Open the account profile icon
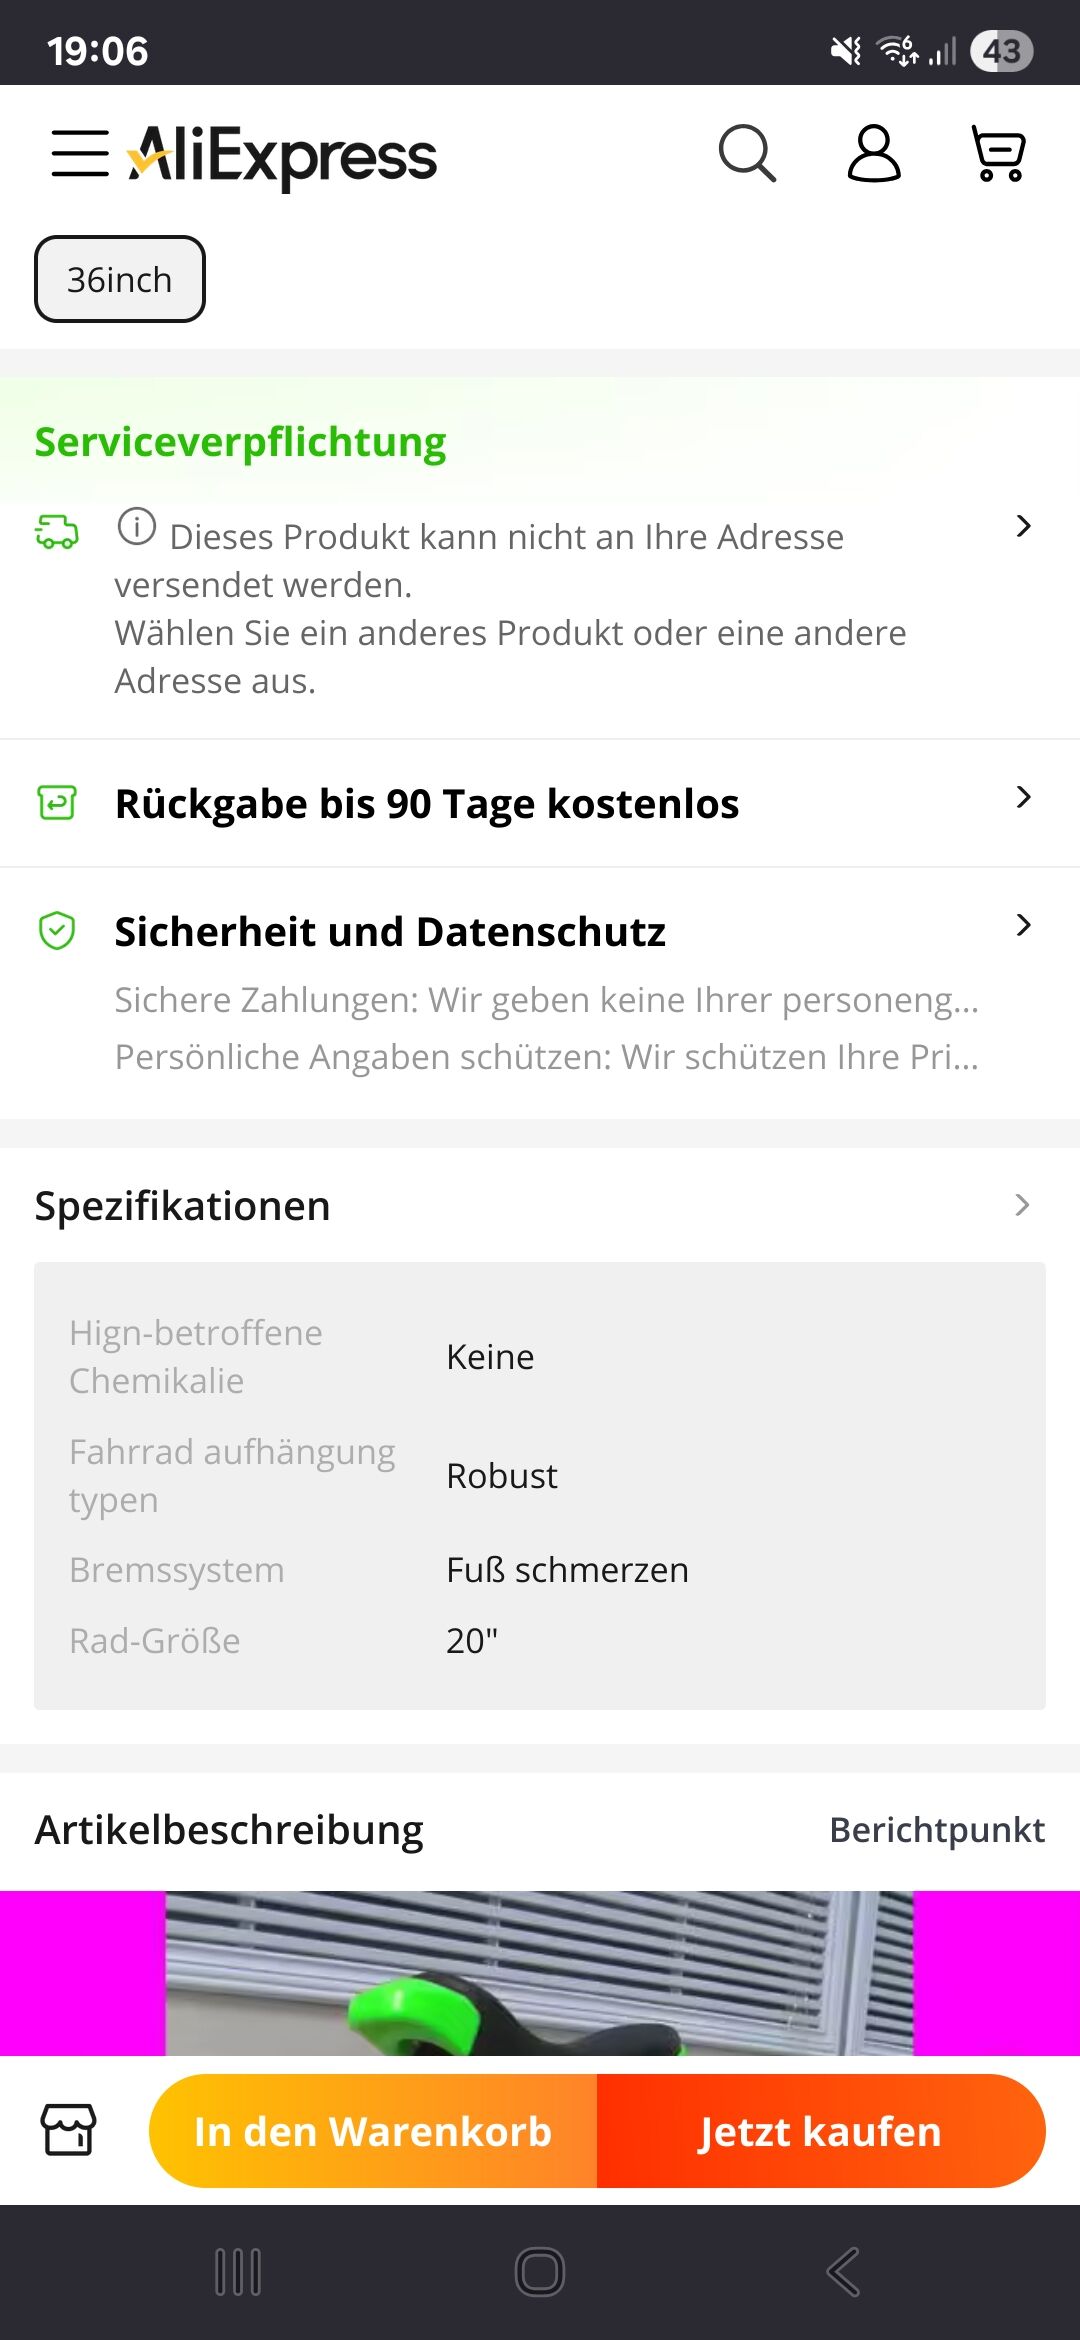This screenshot has height=2340, width=1080. (874, 153)
